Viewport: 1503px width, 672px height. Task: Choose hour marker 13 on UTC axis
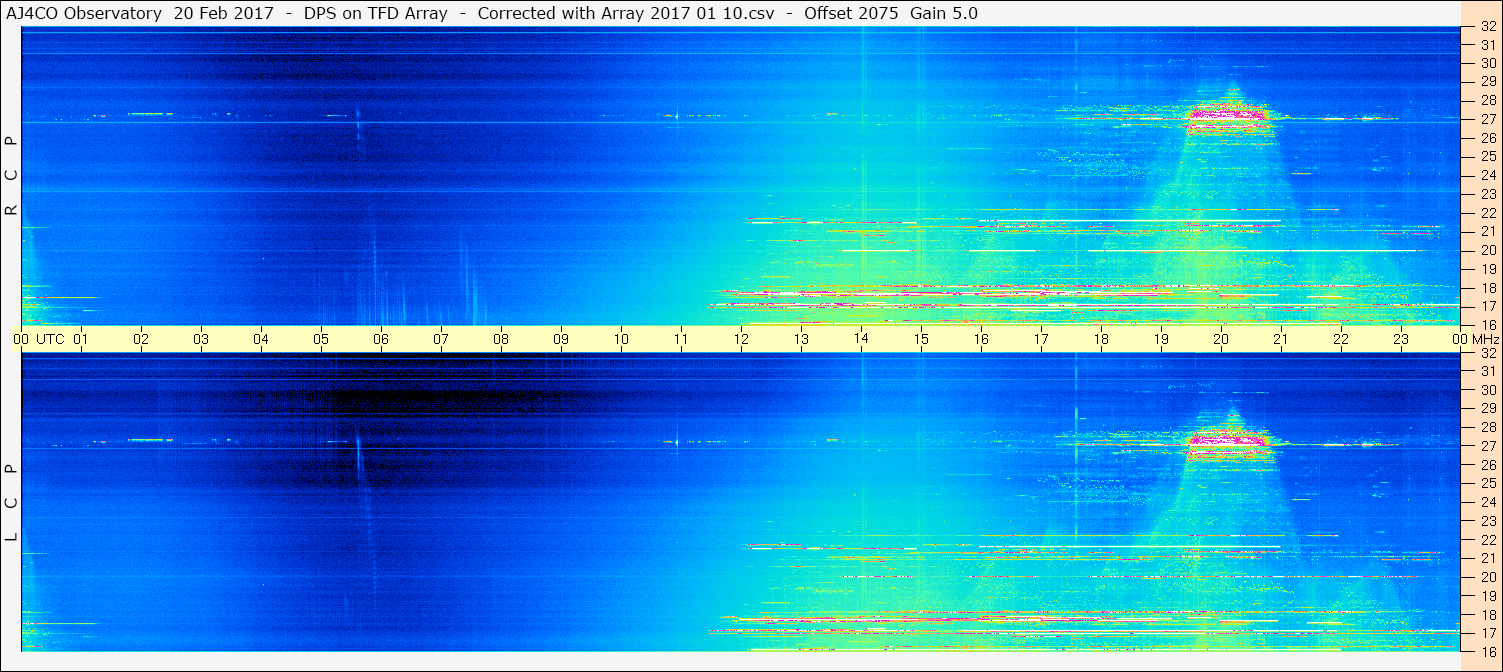(x=801, y=339)
